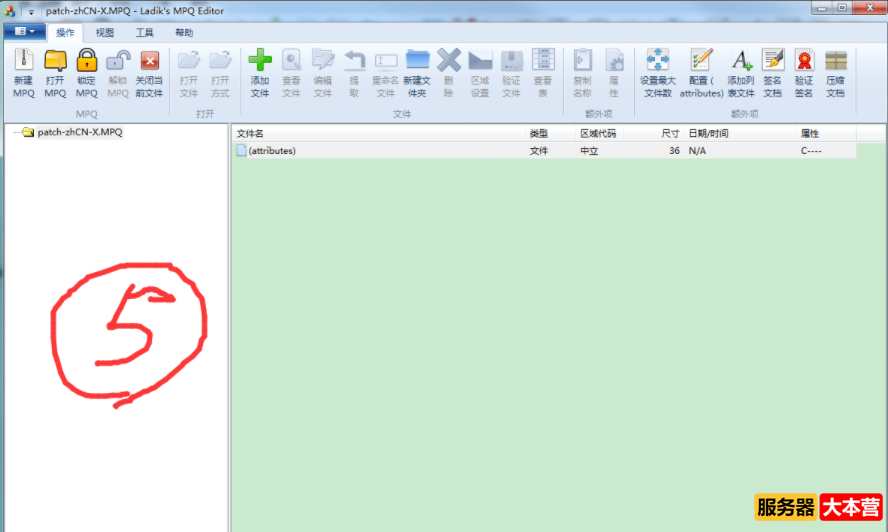Sort by the 属性 column header
Screen dimensions: 888x532
coord(826,134)
